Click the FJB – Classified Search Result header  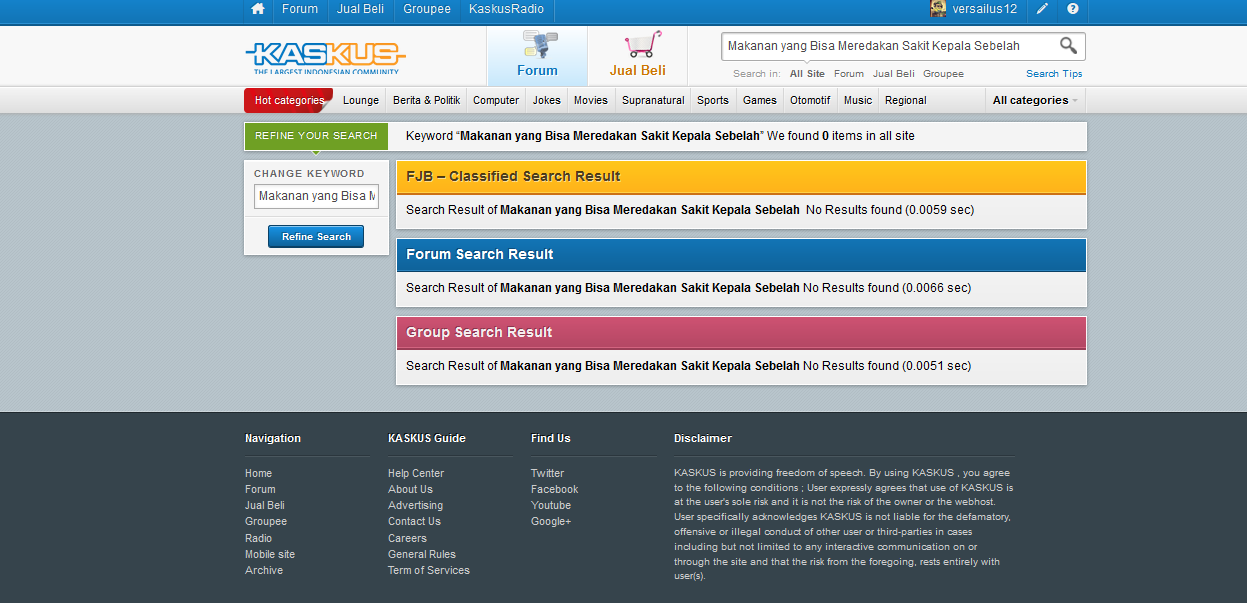tap(741, 177)
